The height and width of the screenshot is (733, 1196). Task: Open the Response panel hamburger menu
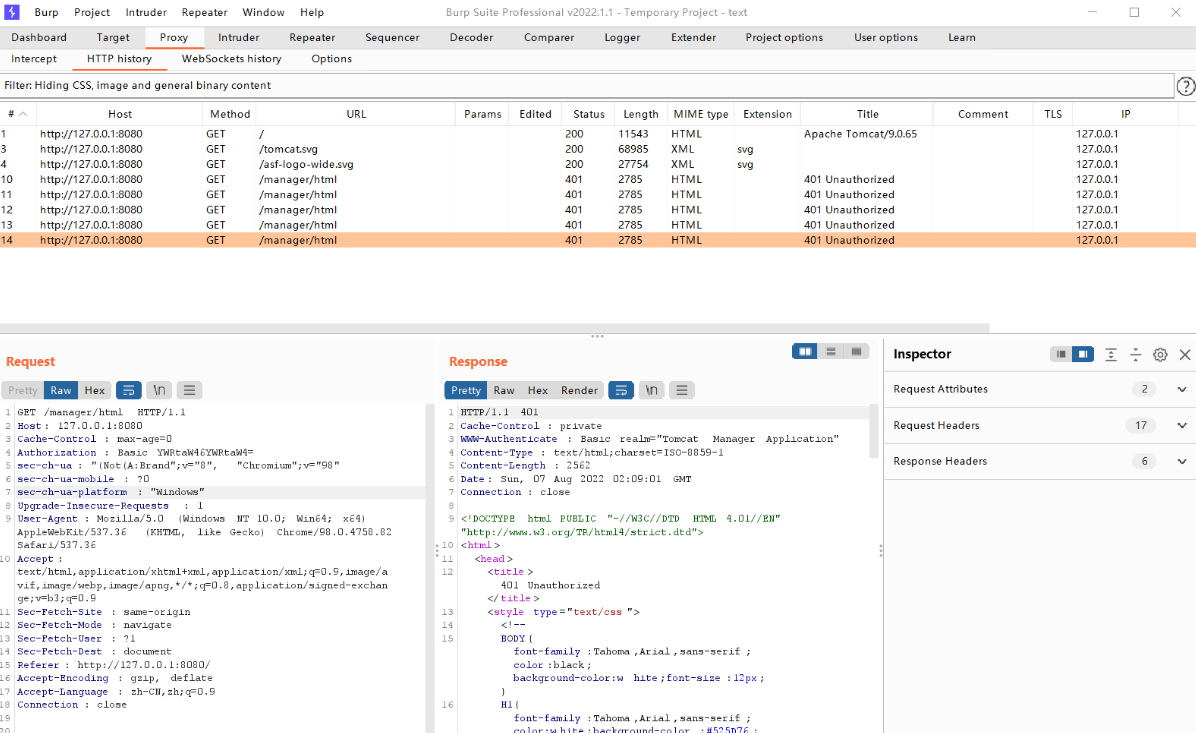(x=682, y=390)
